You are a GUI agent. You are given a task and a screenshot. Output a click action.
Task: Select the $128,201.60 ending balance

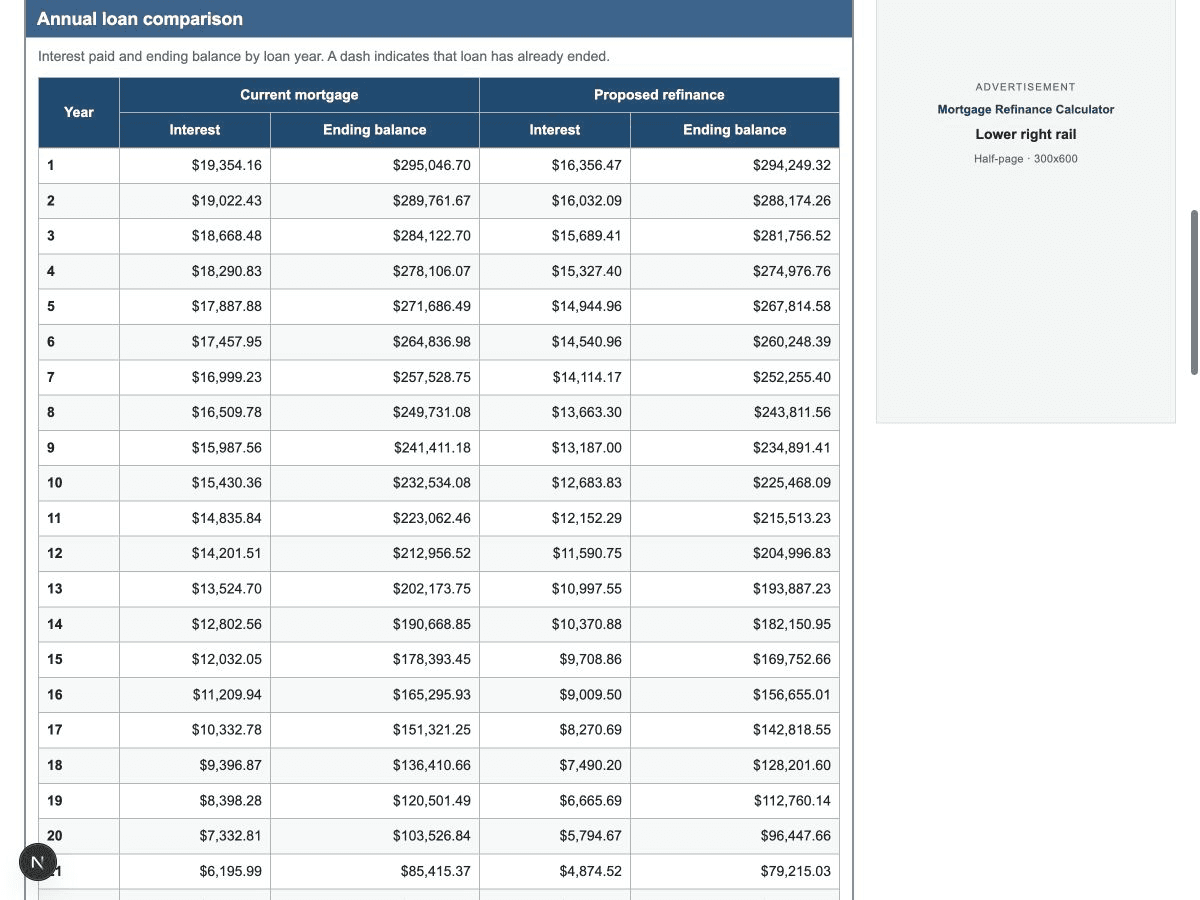click(735, 766)
